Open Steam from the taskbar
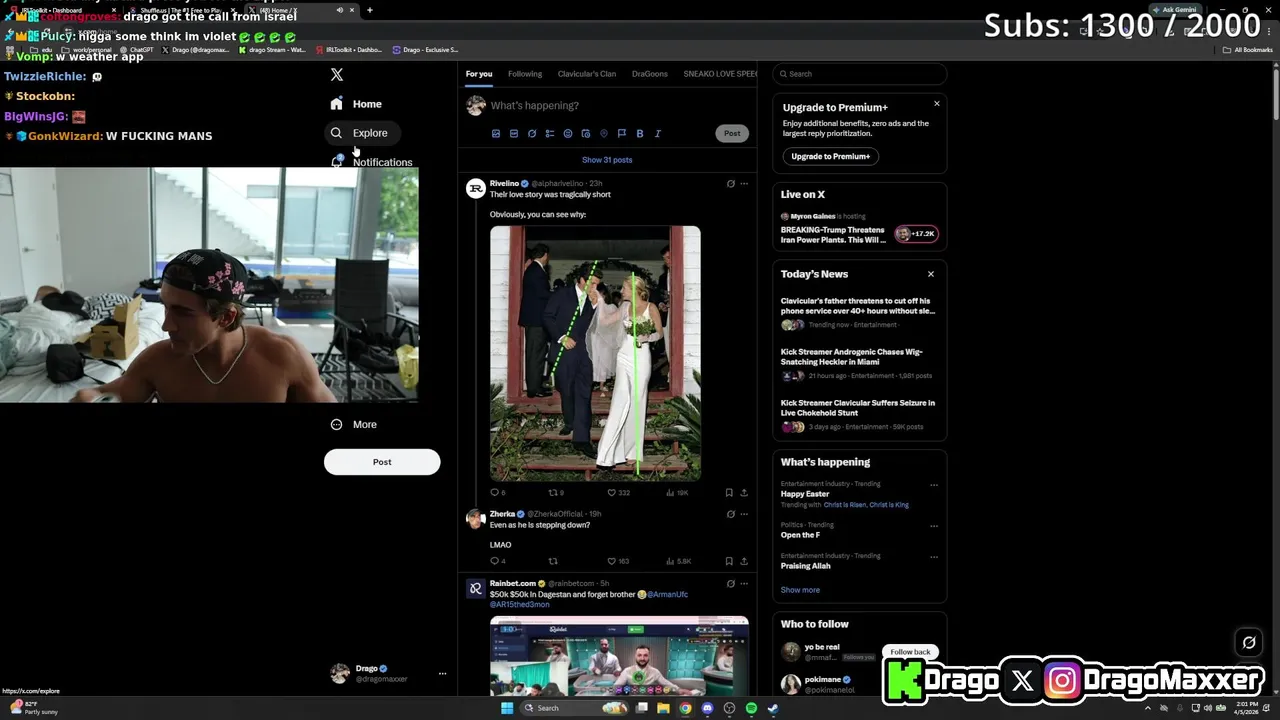The height and width of the screenshot is (720, 1280). 773,708
